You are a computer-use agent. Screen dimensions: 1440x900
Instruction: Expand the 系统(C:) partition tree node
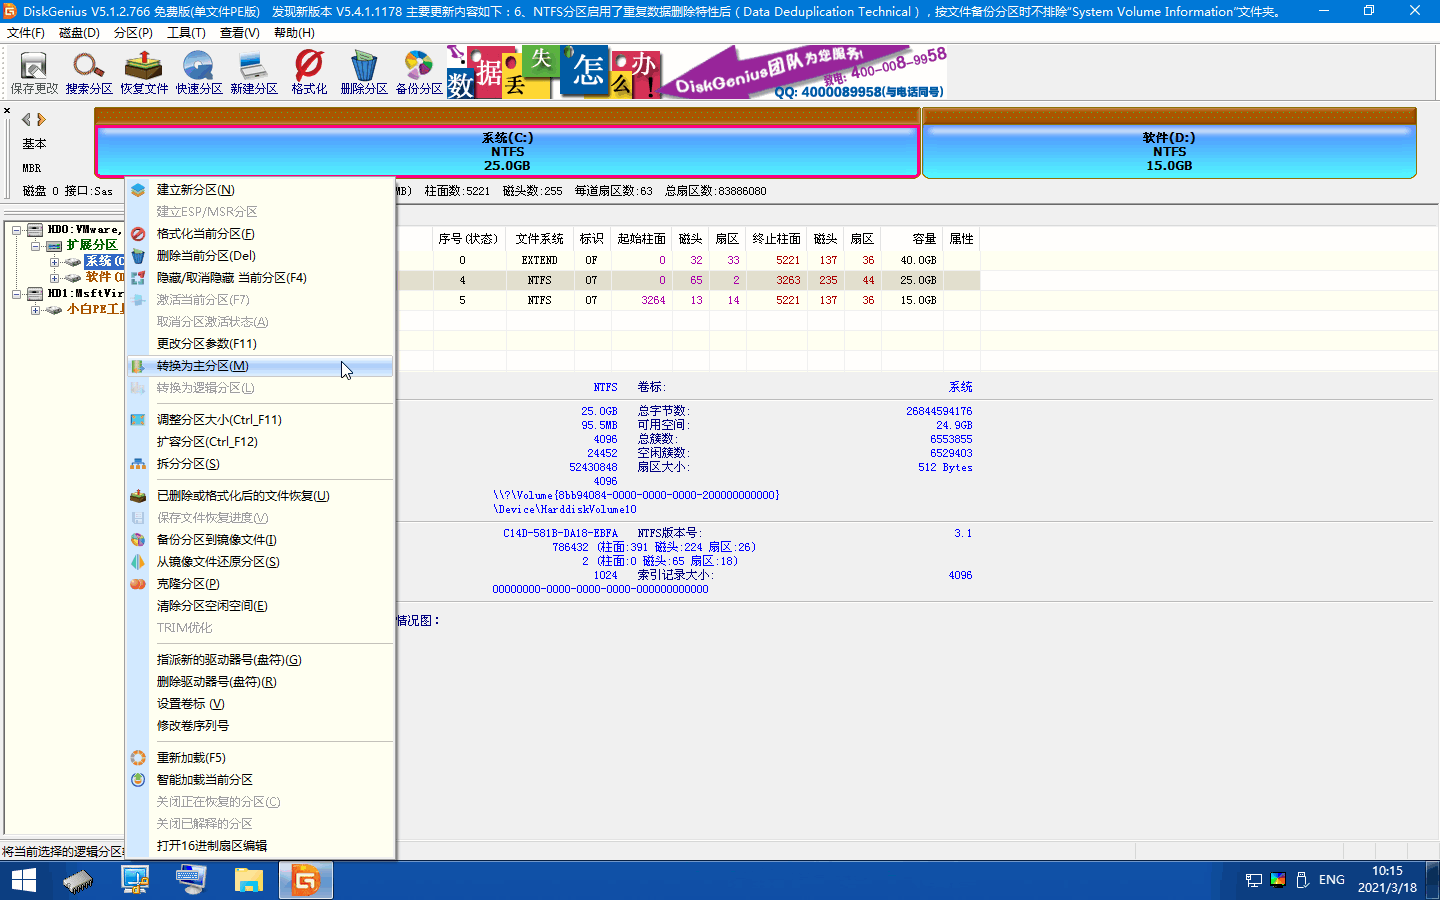[54, 262]
